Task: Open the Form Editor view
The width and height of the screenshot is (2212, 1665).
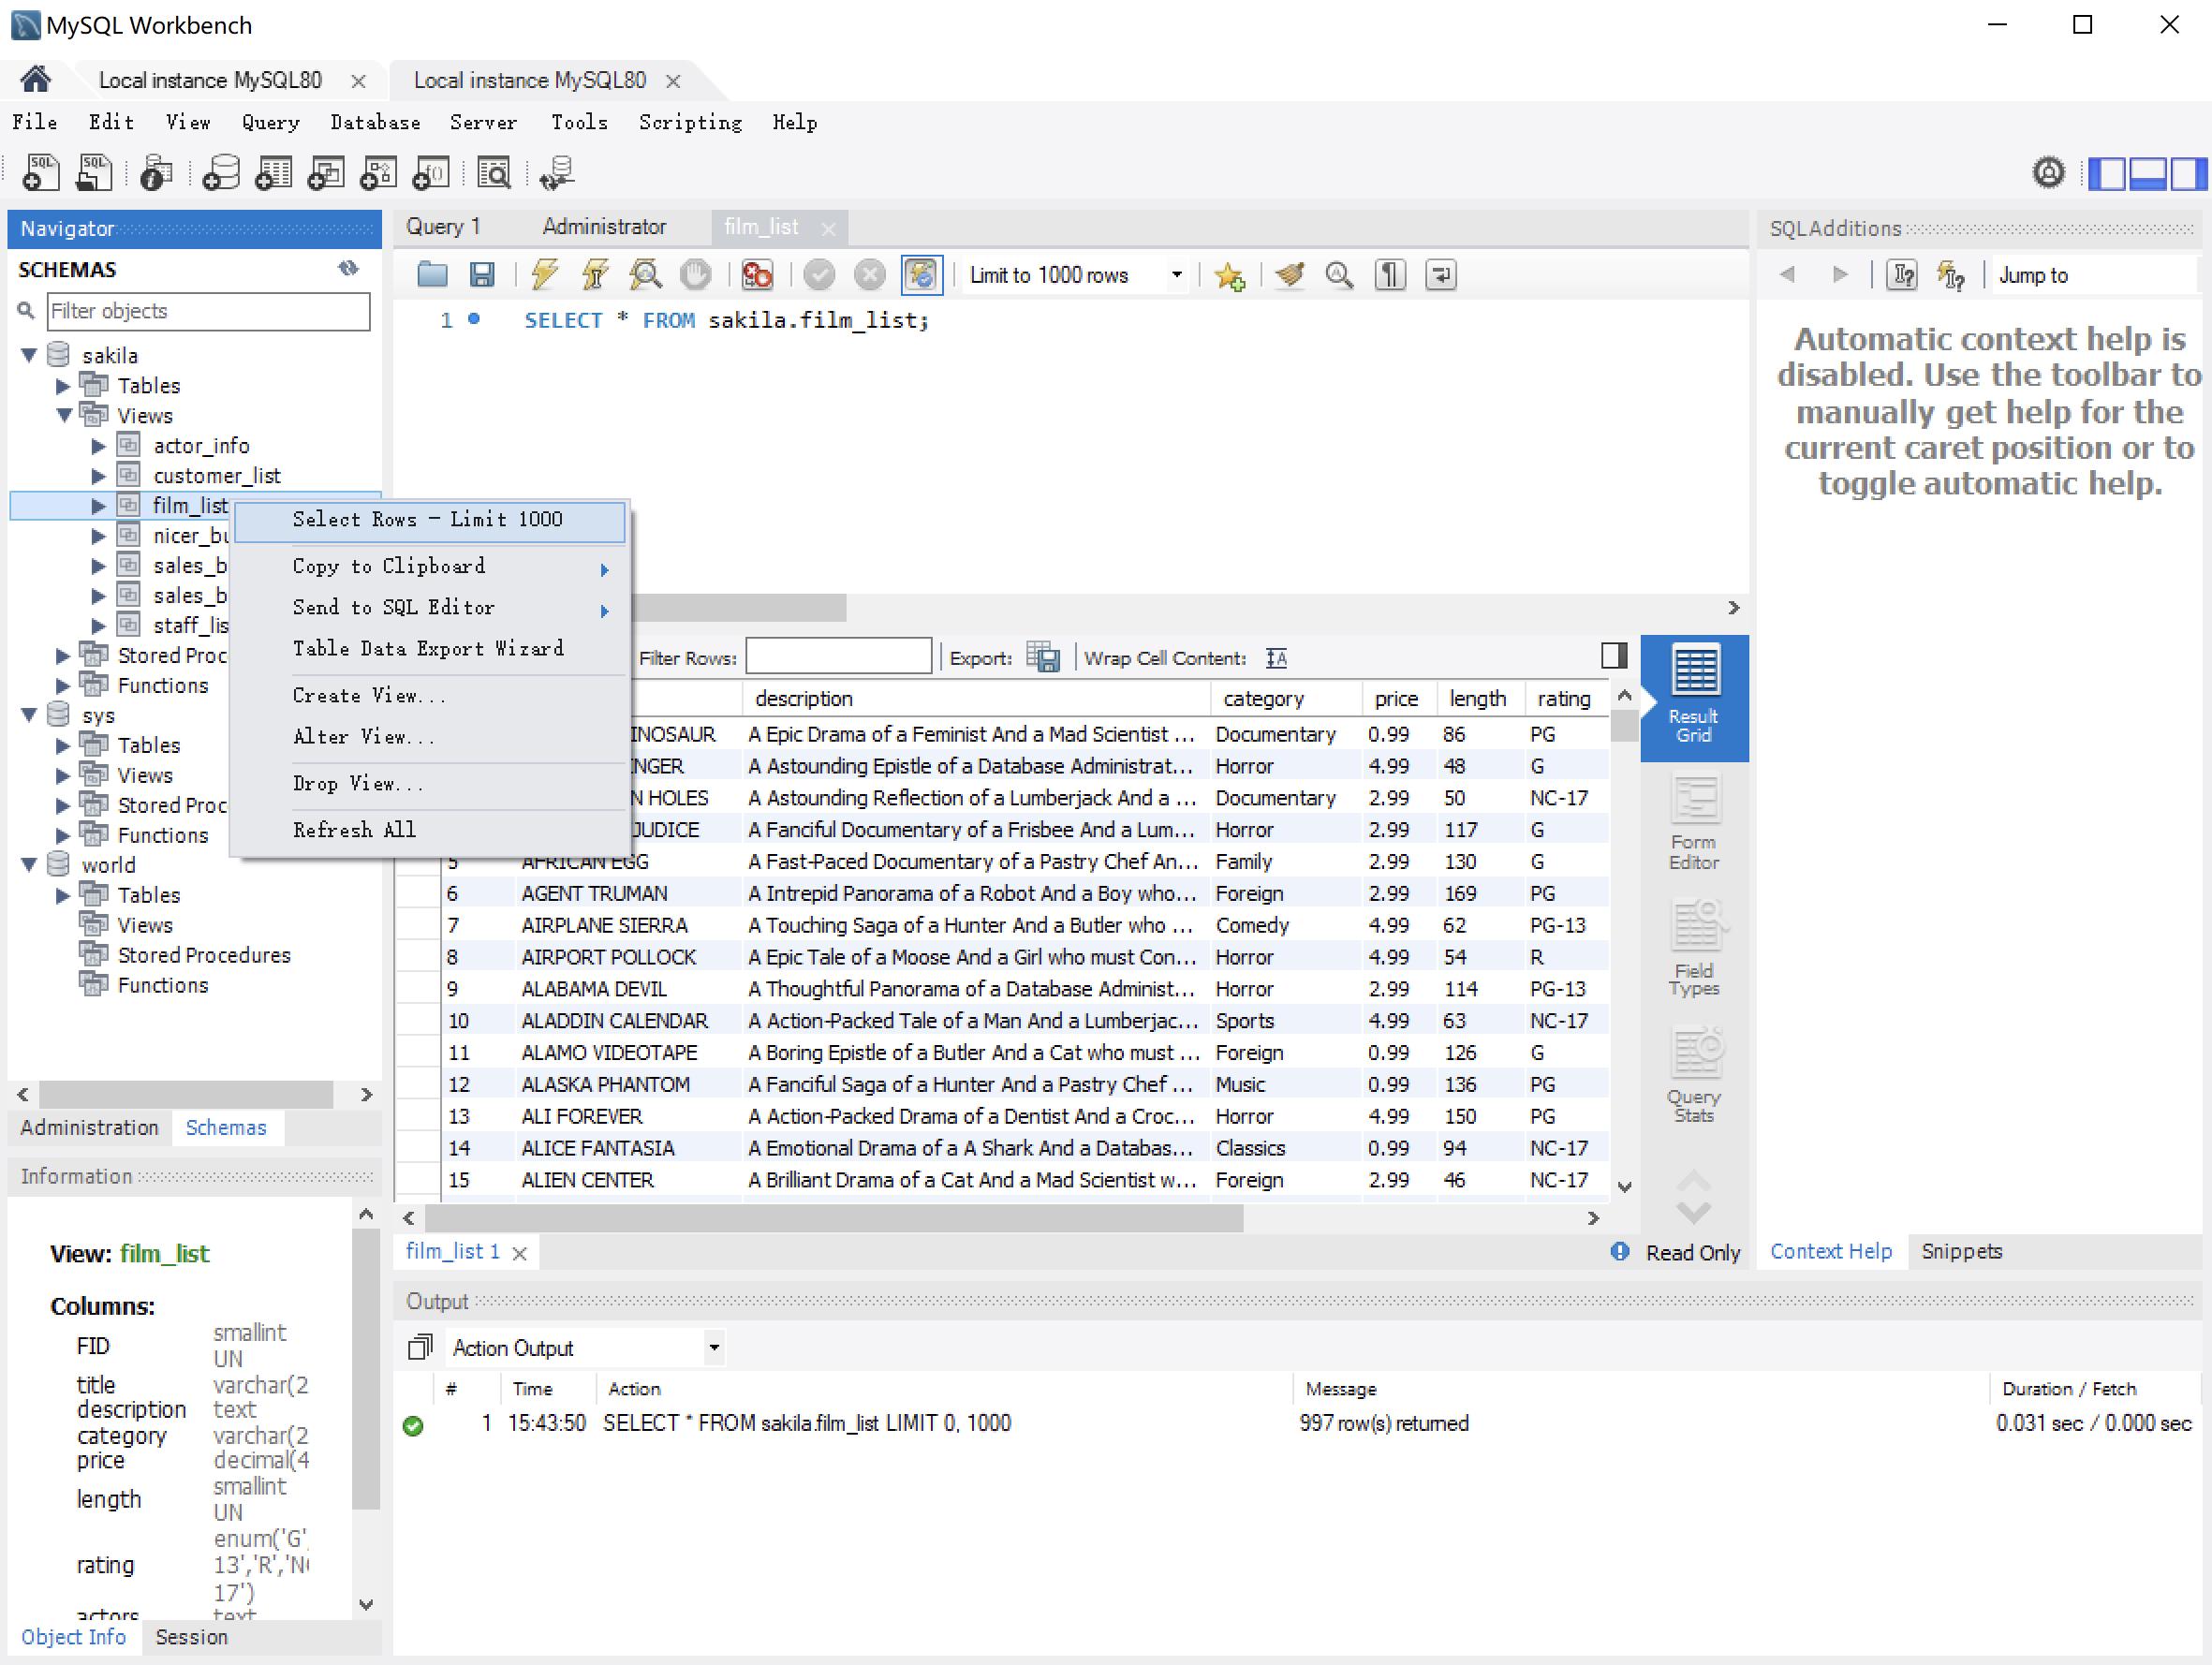Action: (x=1694, y=822)
